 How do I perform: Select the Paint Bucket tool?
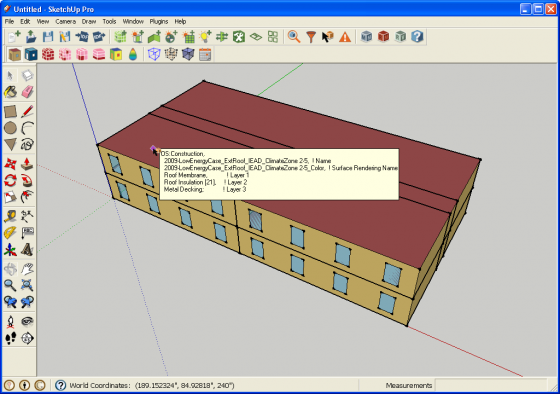tap(10, 92)
